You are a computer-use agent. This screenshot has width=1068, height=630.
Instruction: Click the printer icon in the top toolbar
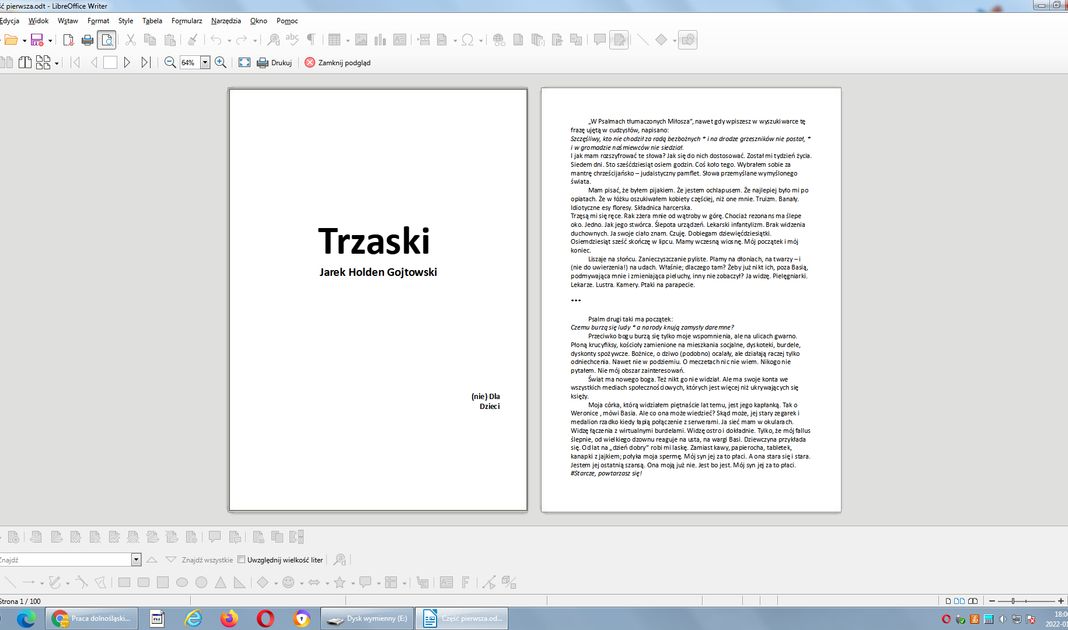87,40
